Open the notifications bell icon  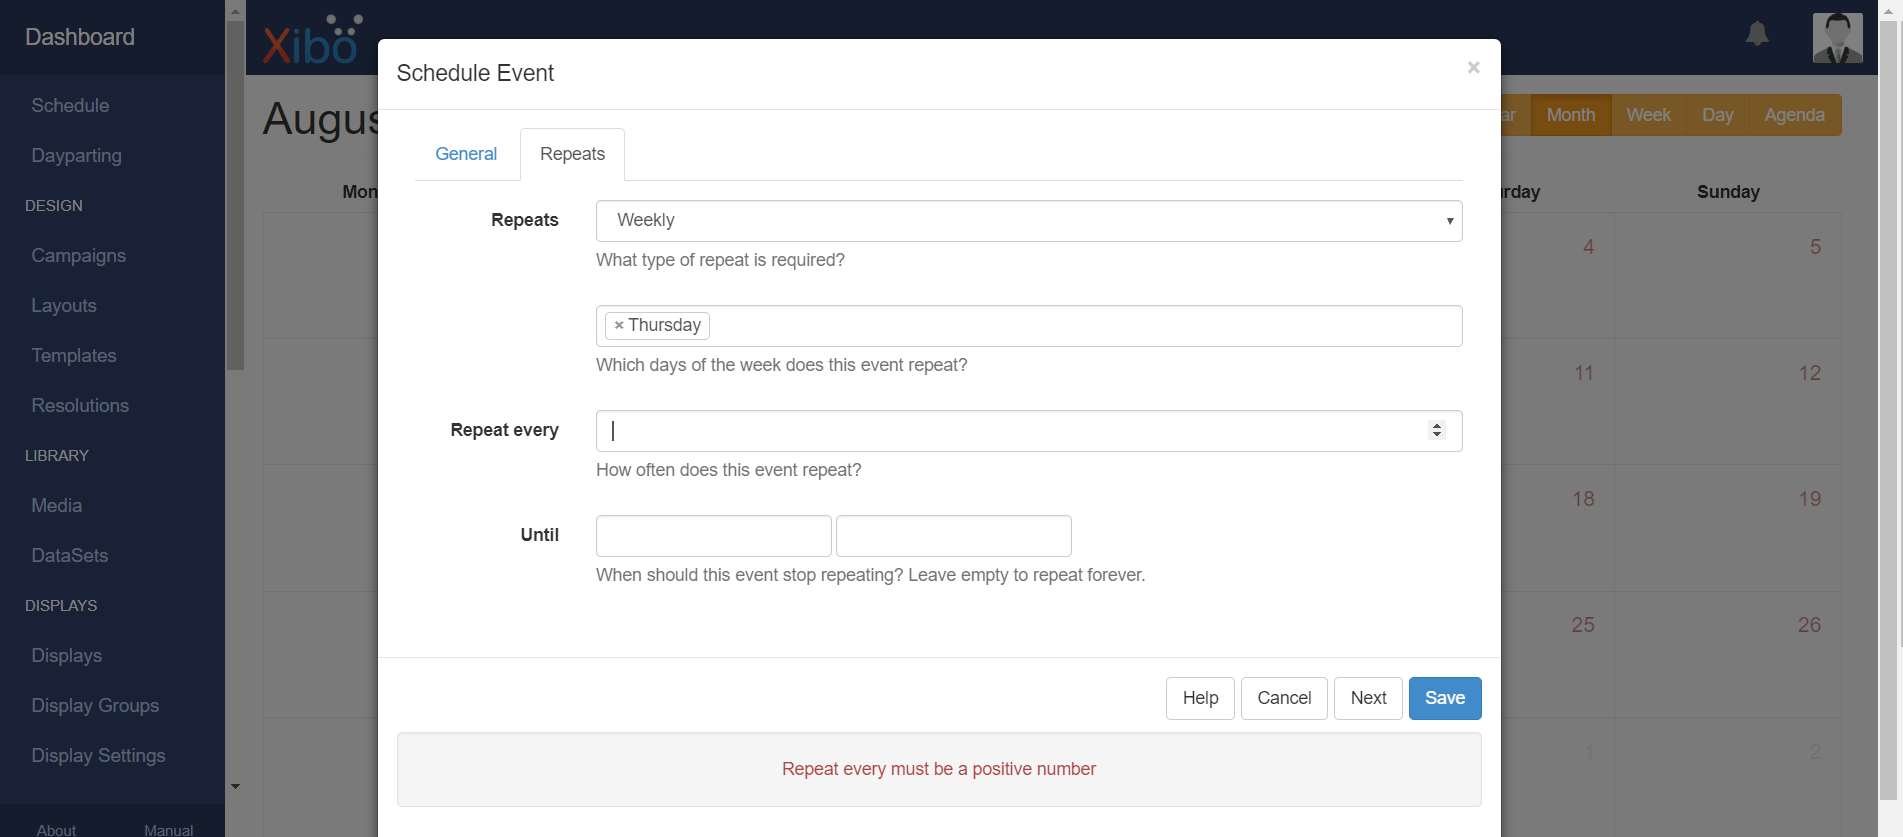click(x=1757, y=34)
